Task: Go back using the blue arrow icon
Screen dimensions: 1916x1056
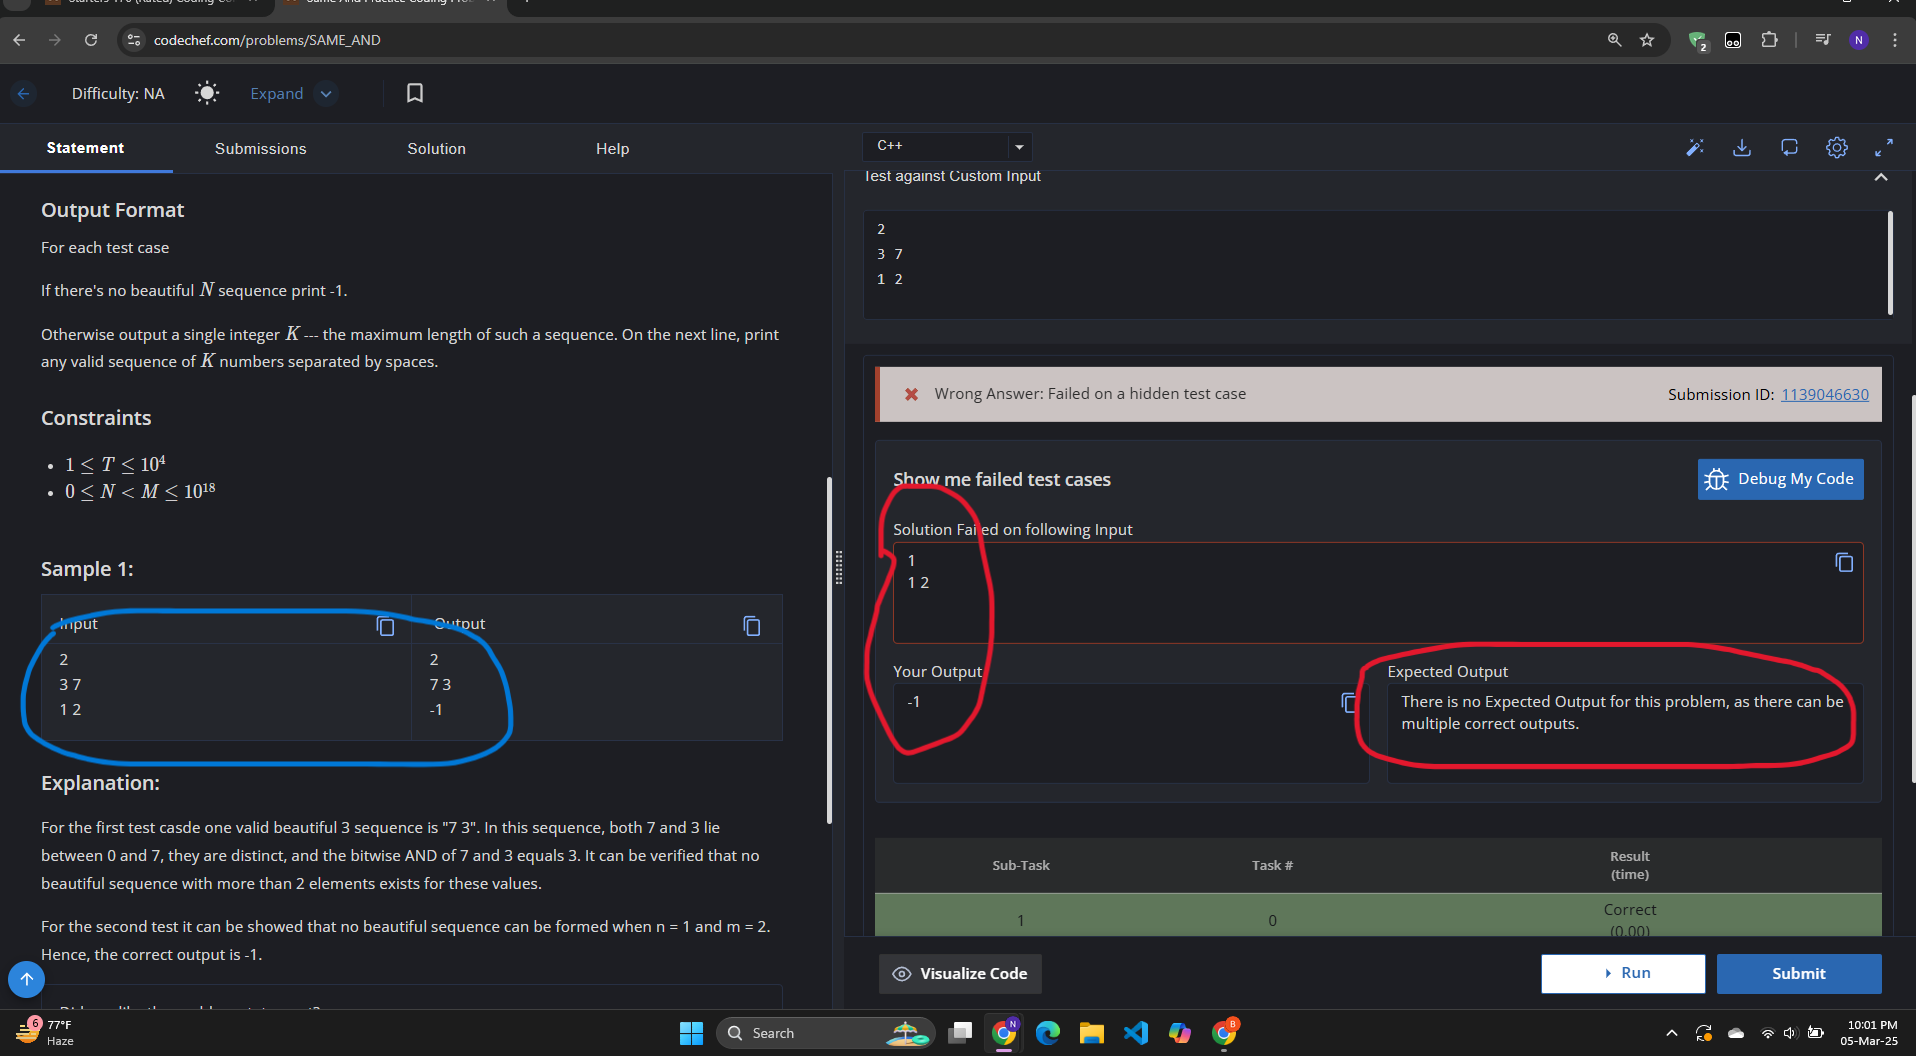Action: click(x=23, y=93)
